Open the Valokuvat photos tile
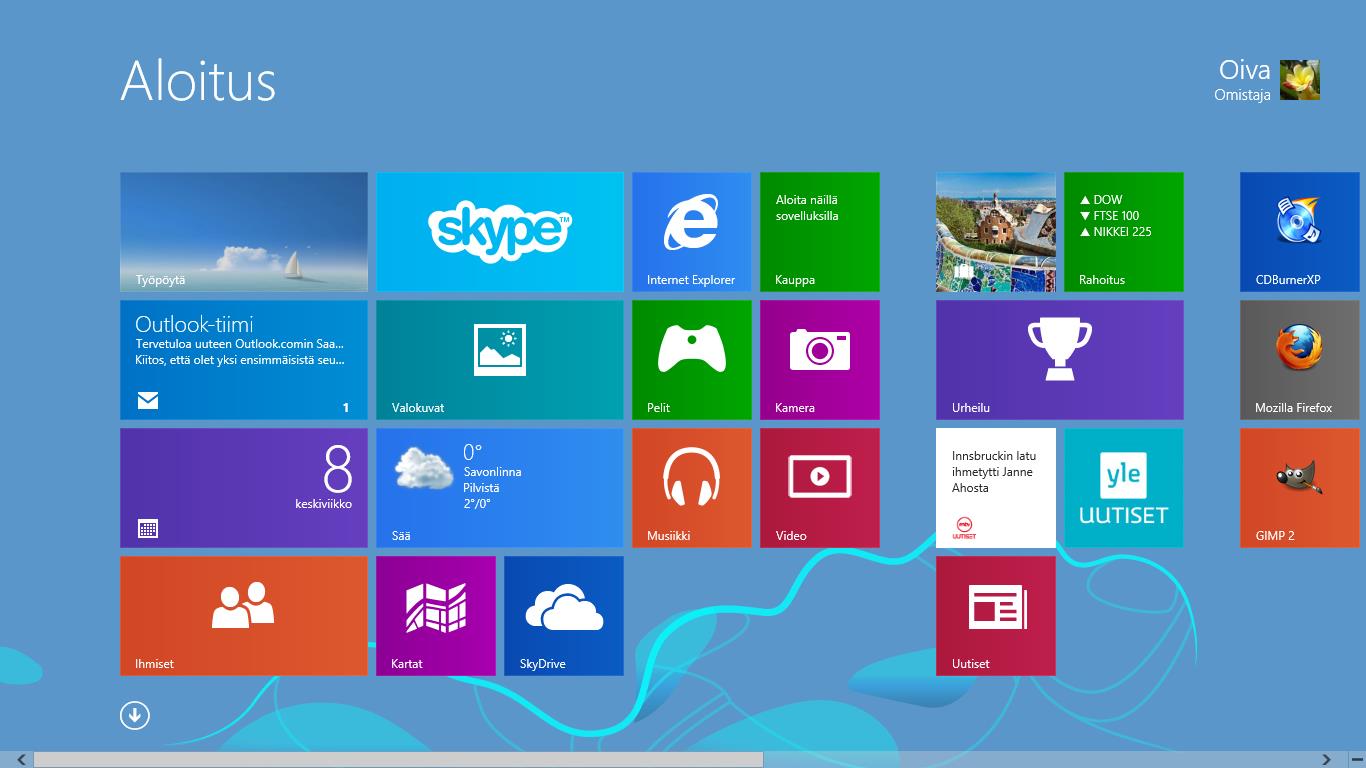 point(500,360)
